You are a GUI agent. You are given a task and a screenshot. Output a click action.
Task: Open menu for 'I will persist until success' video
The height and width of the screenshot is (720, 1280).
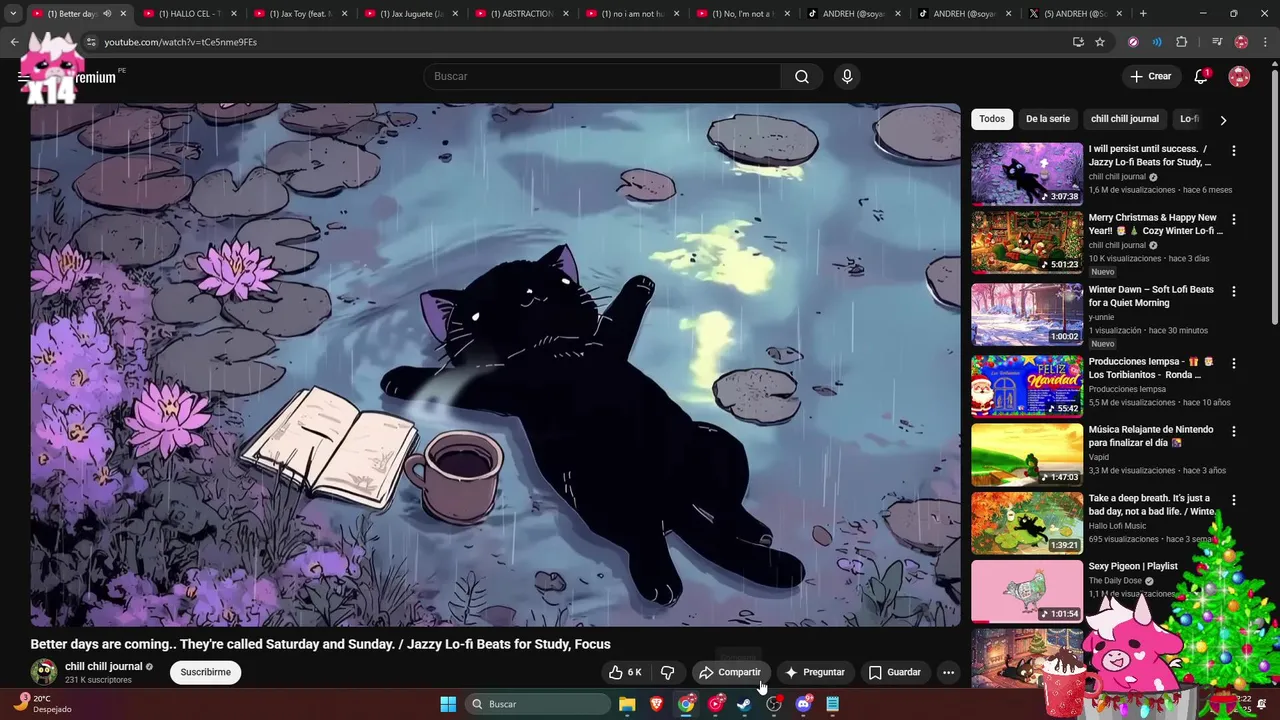pyautogui.click(x=1233, y=150)
